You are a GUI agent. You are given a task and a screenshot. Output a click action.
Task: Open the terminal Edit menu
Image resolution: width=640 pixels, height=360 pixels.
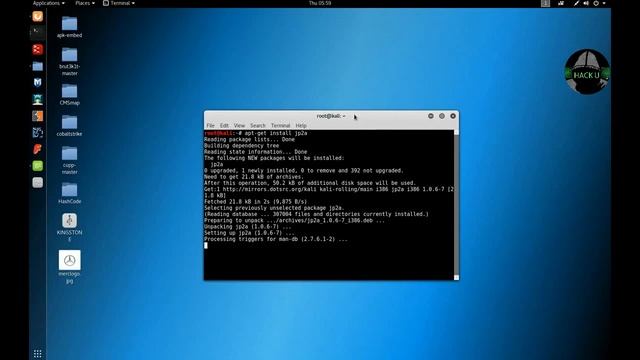[x=224, y=126]
